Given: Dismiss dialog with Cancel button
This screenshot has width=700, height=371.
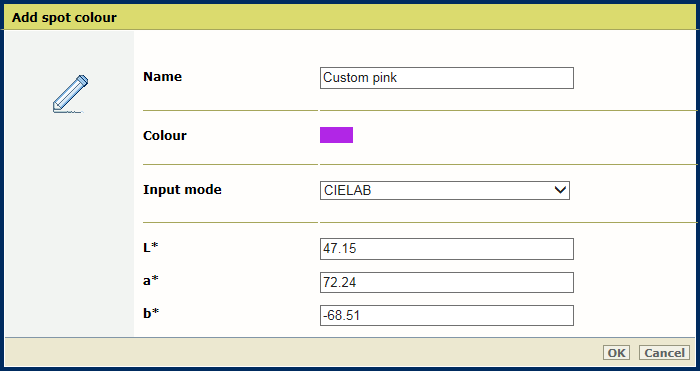Looking at the screenshot, I should [x=664, y=353].
